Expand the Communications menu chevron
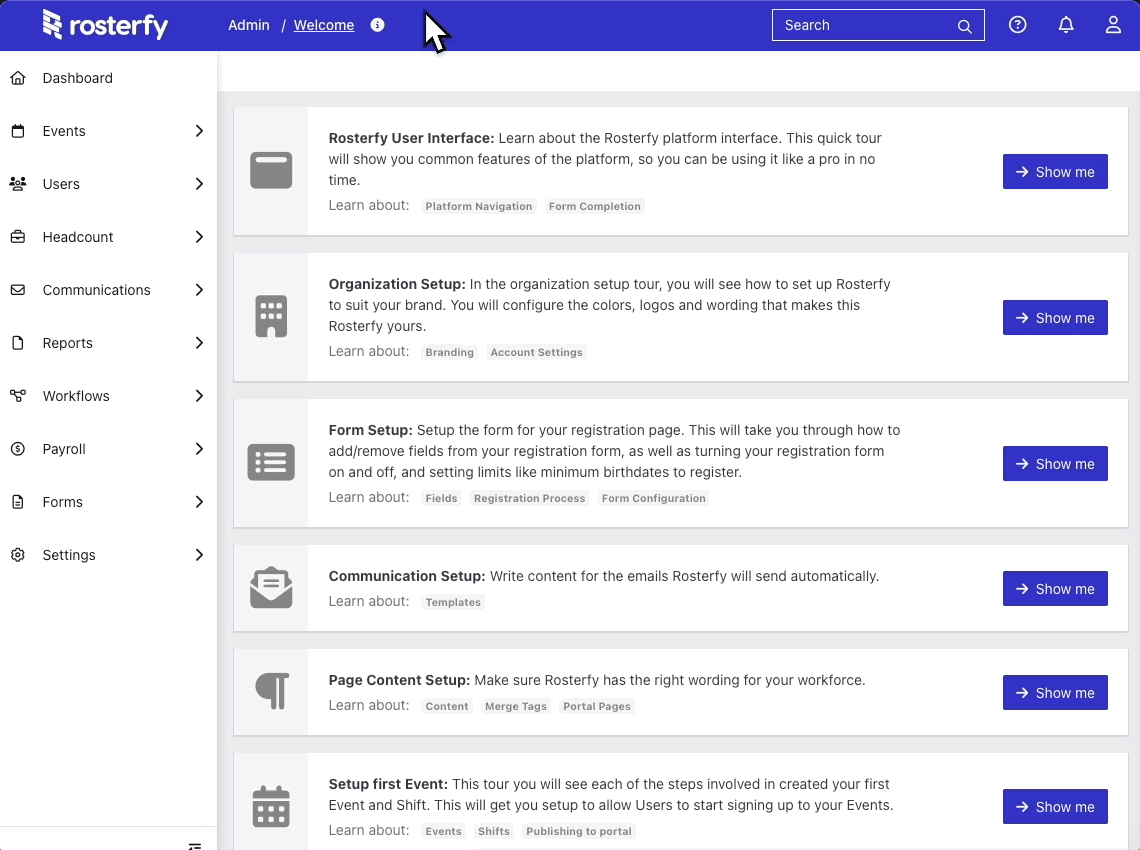Image resolution: width=1140 pixels, height=850 pixels. [199, 290]
